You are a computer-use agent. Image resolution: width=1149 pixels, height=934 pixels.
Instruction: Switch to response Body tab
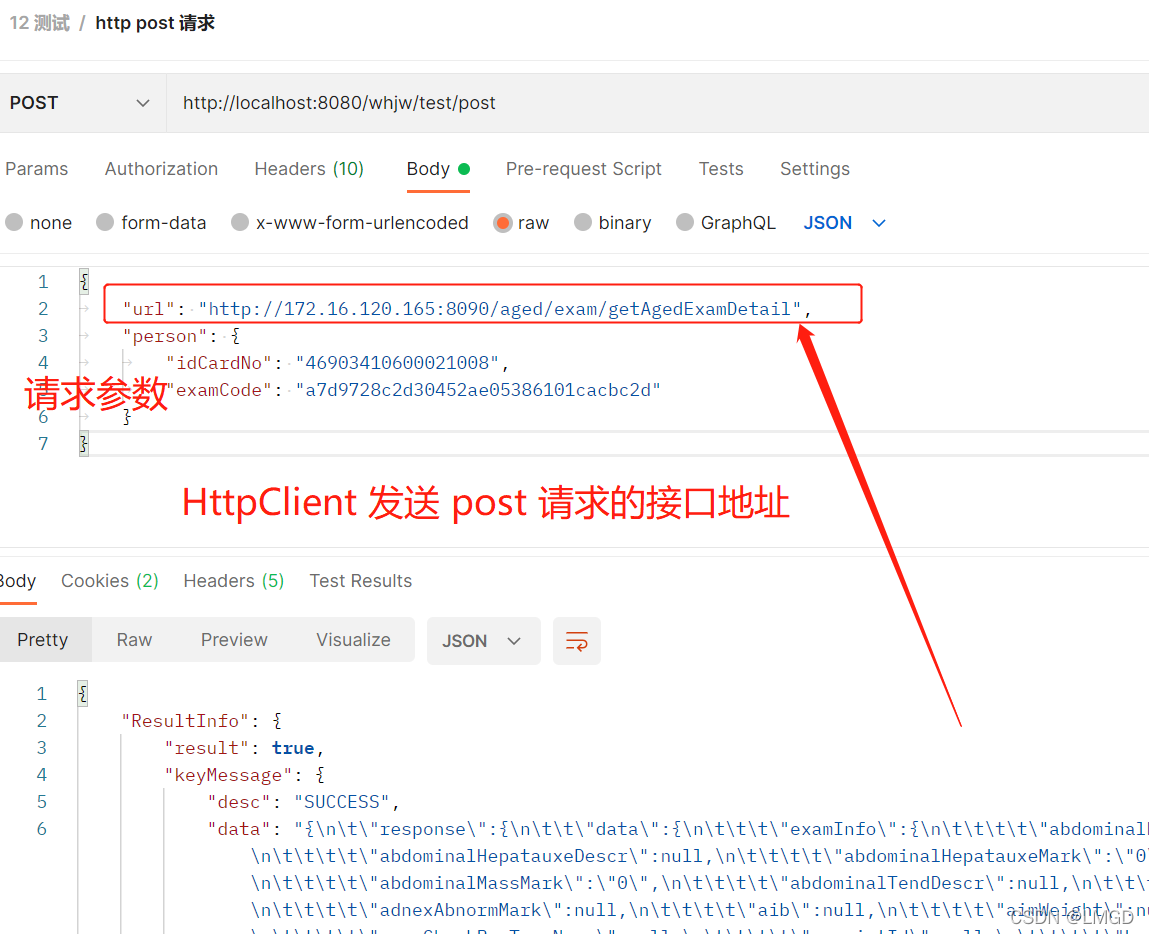pyautogui.click(x=18, y=581)
